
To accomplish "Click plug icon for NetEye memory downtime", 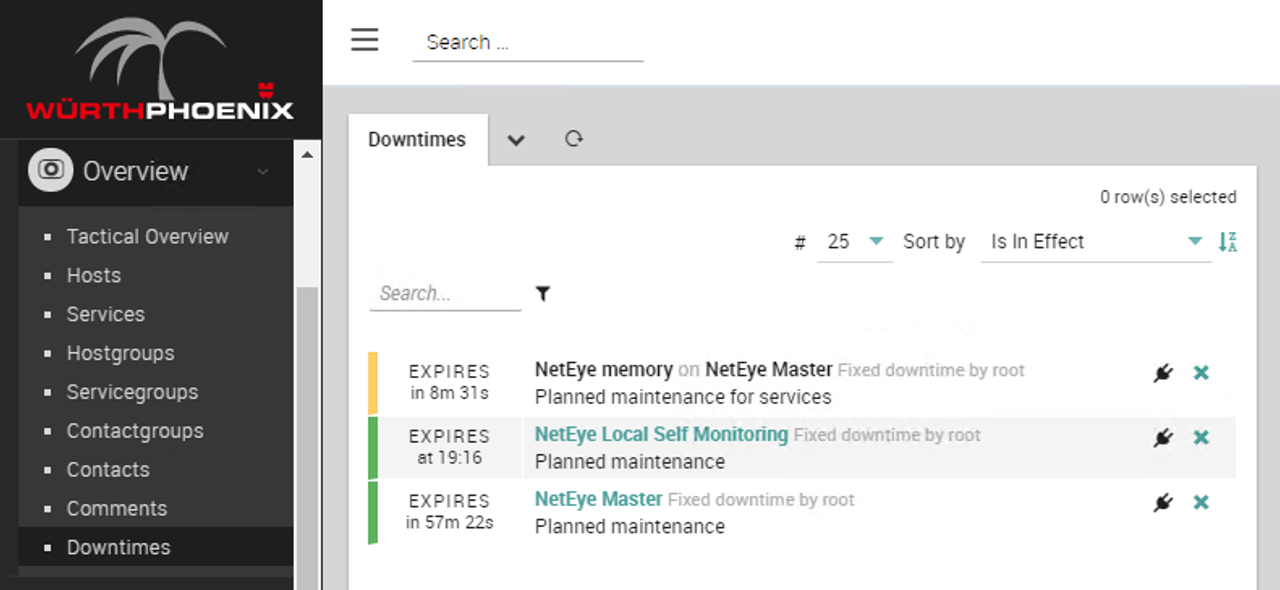I will 1162,373.
